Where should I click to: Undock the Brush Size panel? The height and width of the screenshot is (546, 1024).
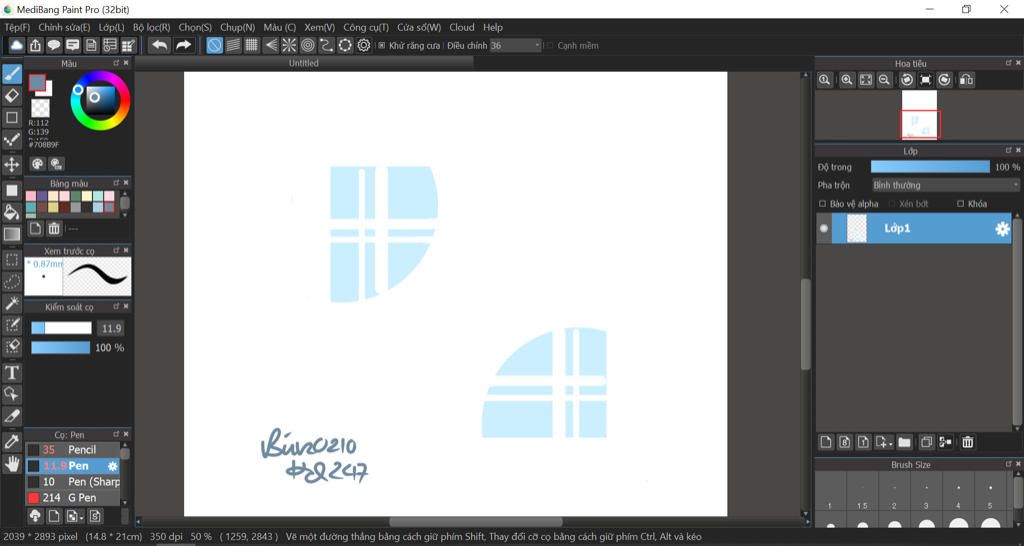[x=1008, y=464]
